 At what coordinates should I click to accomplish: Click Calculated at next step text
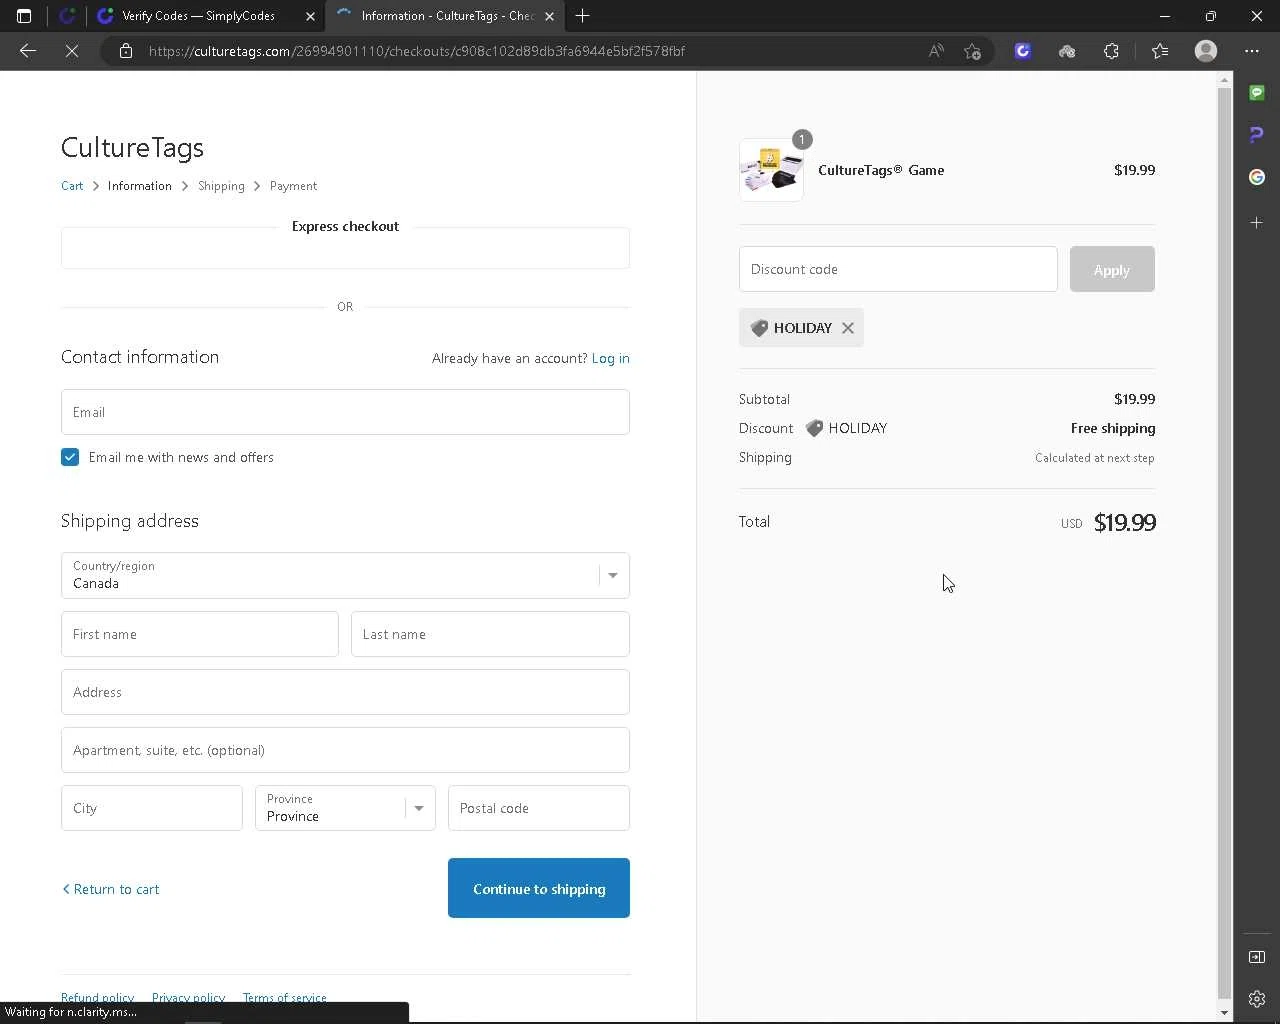1095,458
